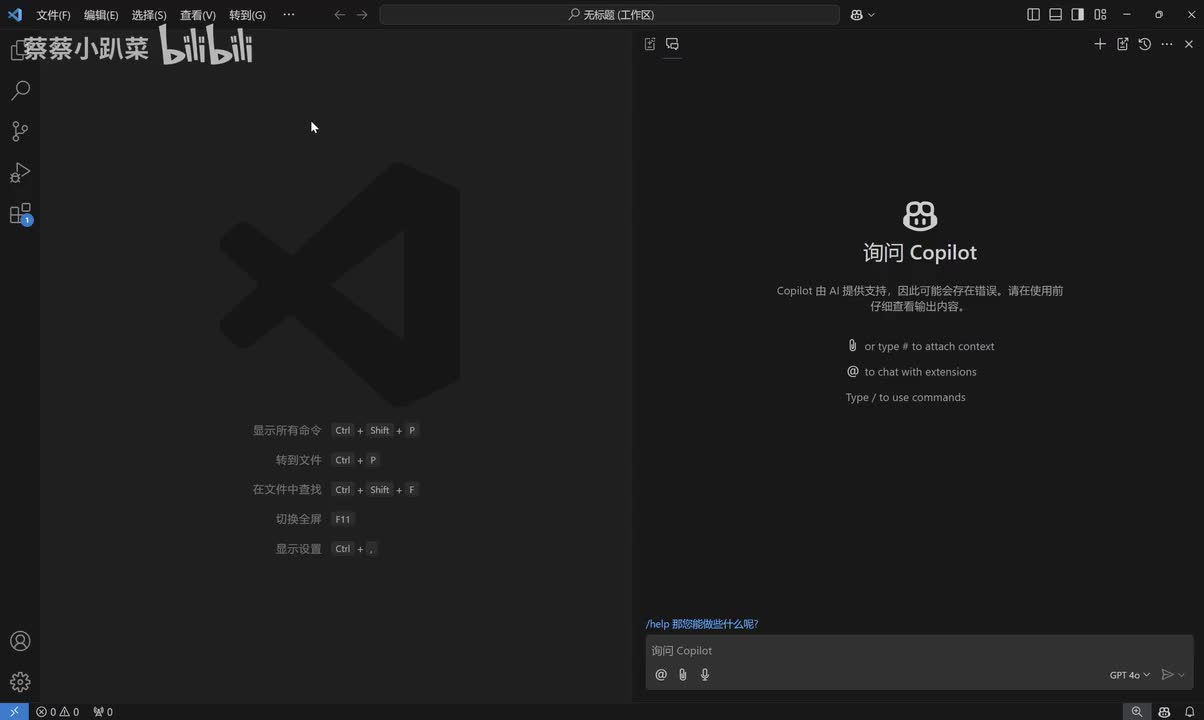The height and width of the screenshot is (720, 1204).
Task: Toggle bottom panel layout button
Action: [x=1056, y=15]
